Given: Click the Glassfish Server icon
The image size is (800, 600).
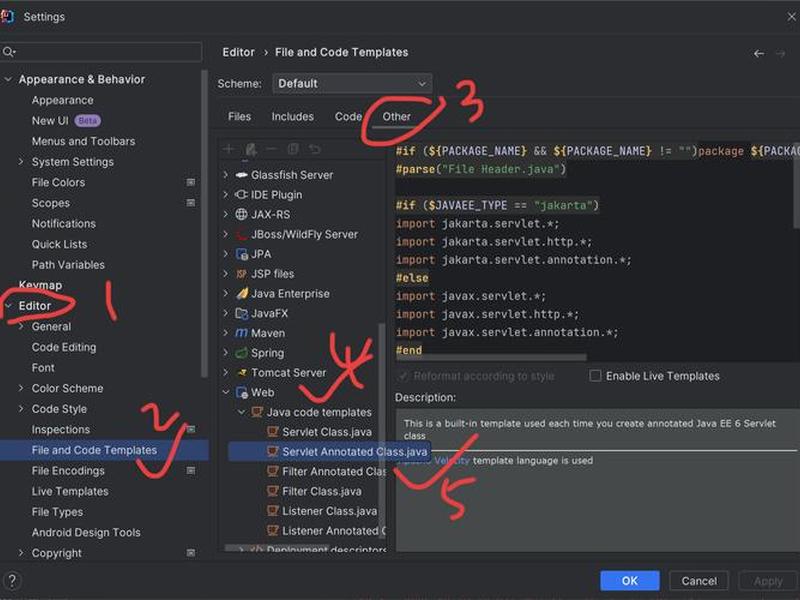Looking at the screenshot, I should point(241,175).
